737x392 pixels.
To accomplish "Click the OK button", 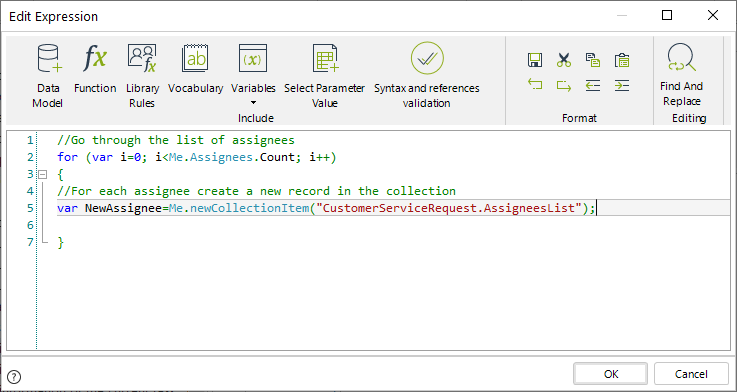I will click(611, 374).
